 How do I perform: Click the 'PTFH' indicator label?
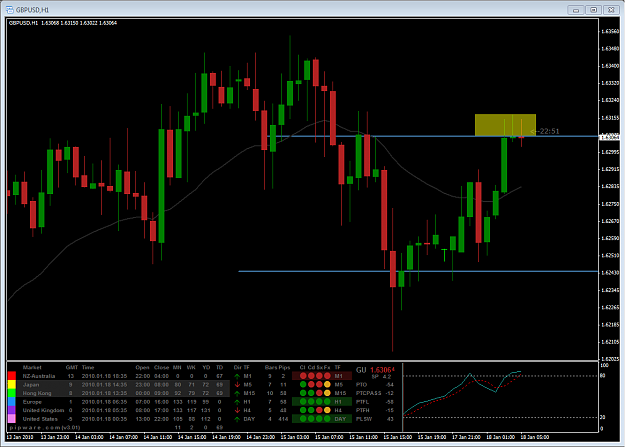[x=363, y=410]
